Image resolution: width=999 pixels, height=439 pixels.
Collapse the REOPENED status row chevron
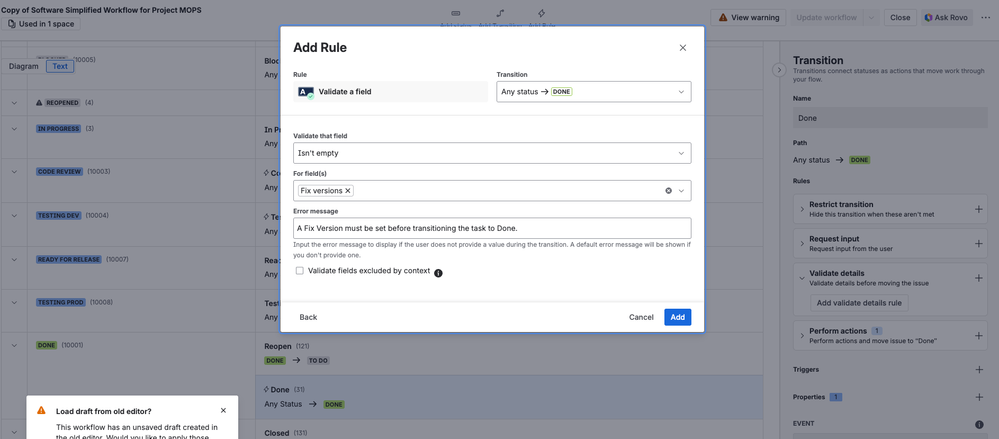14,103
